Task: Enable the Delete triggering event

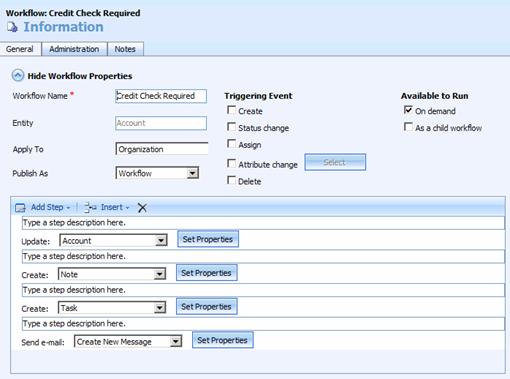Action: (231, 180)
